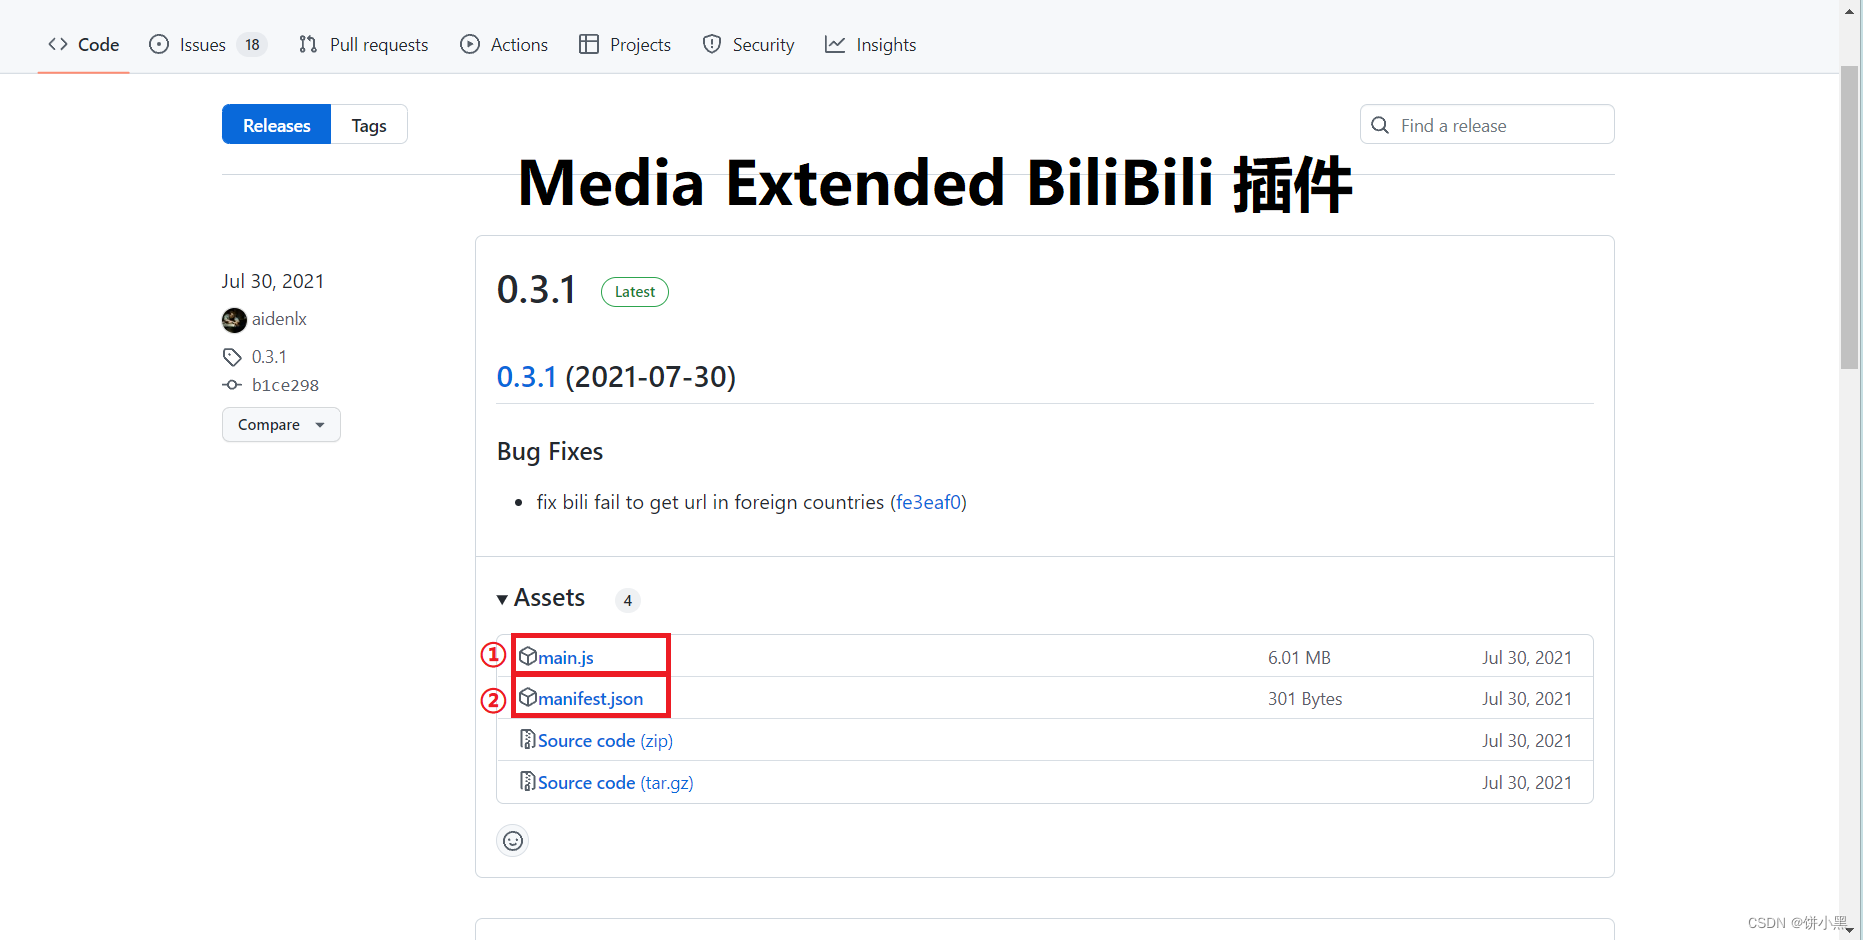Open Security via the shield icon
Image resolution: width=1863 pixels, height=940 pixels.
[x=712, y=44]
